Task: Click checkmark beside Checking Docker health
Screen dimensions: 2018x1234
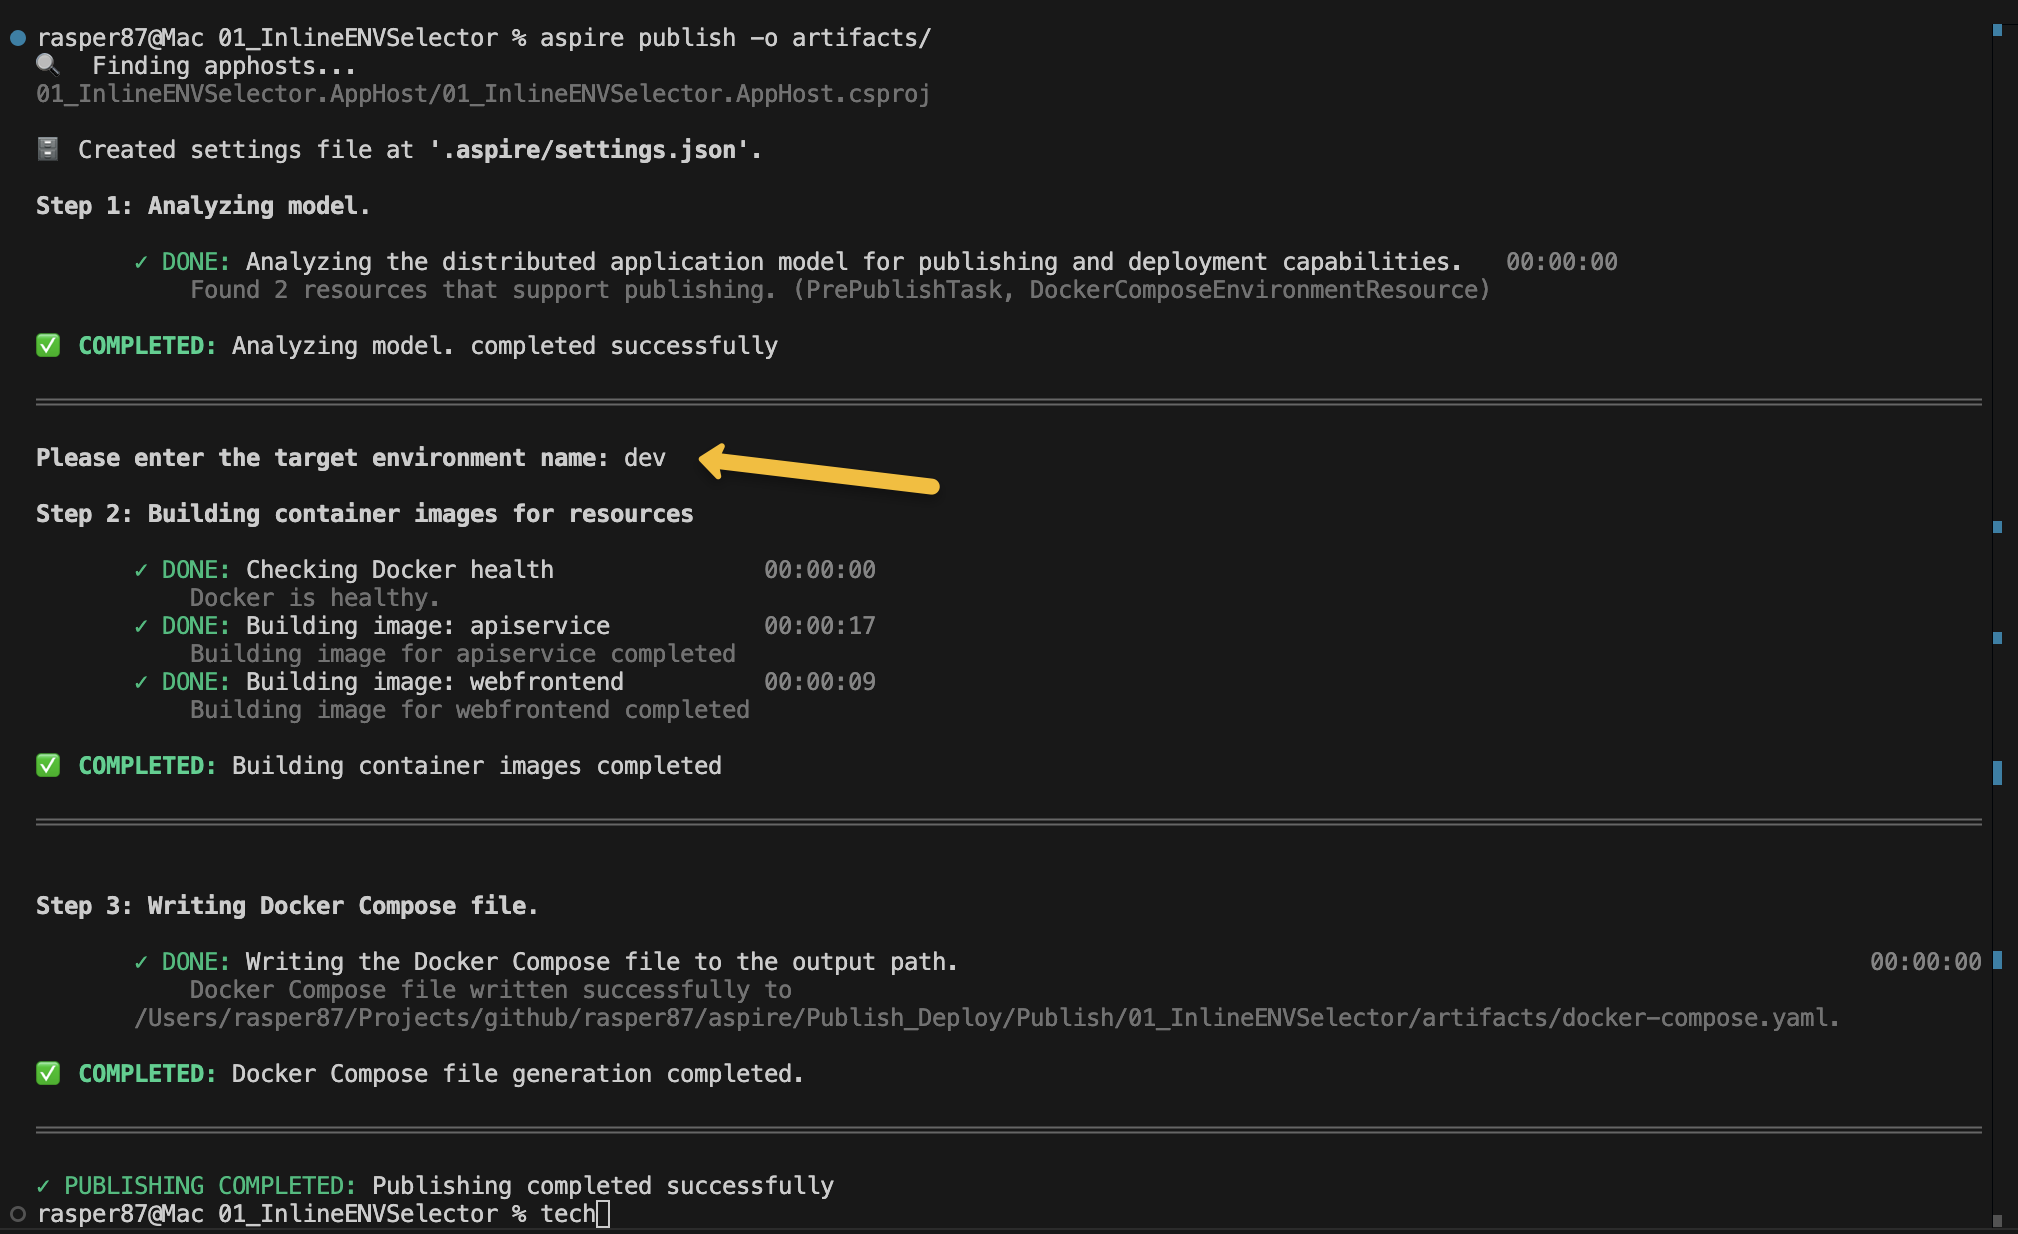Action: (141, 570)
